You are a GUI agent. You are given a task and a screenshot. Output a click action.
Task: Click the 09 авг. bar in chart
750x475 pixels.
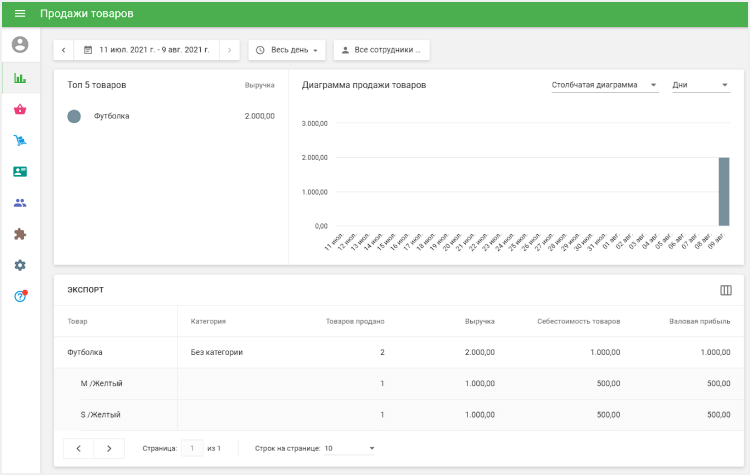point(724,191)
